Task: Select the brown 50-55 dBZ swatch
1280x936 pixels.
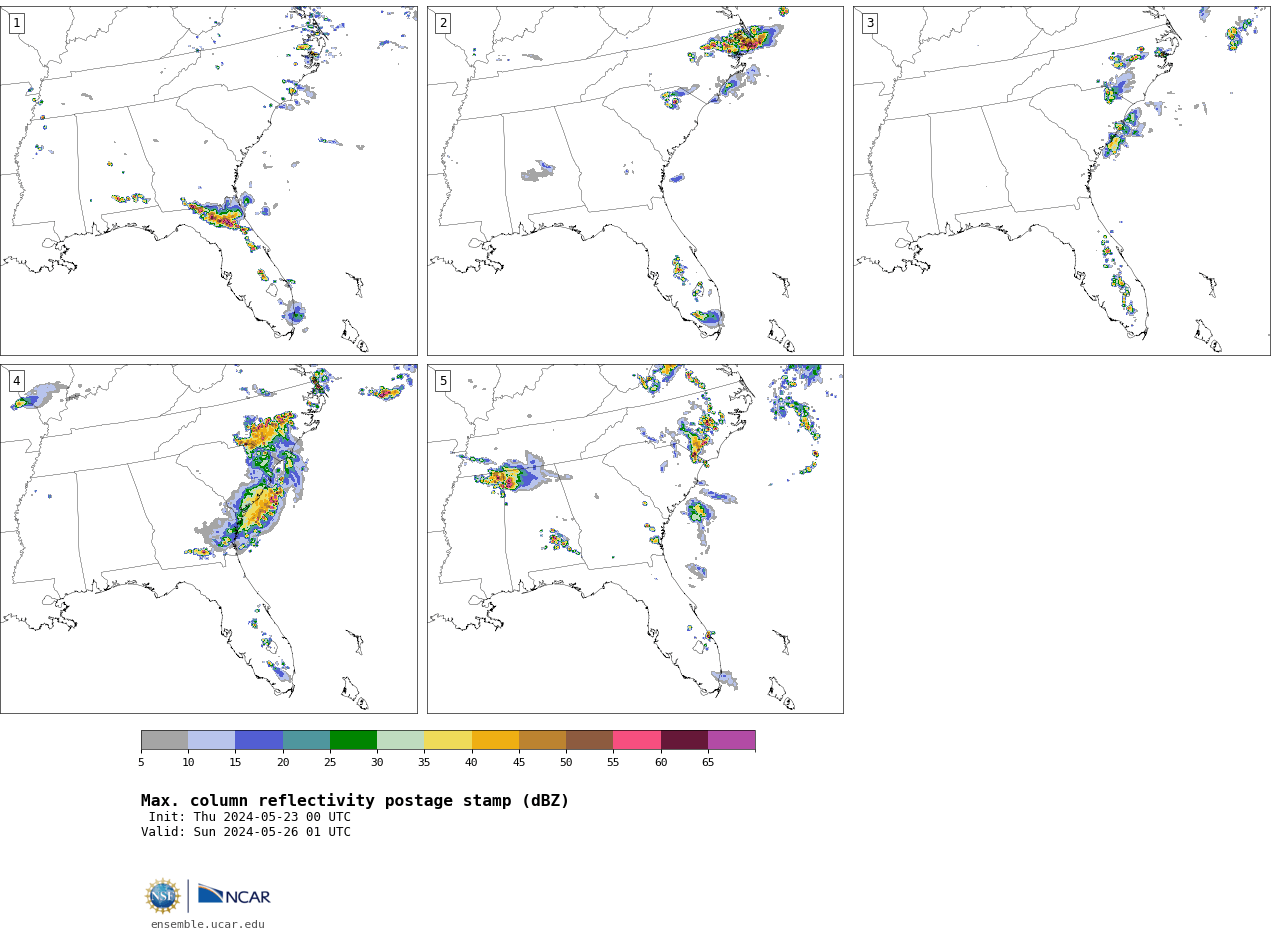Action: tap(590, 740)
